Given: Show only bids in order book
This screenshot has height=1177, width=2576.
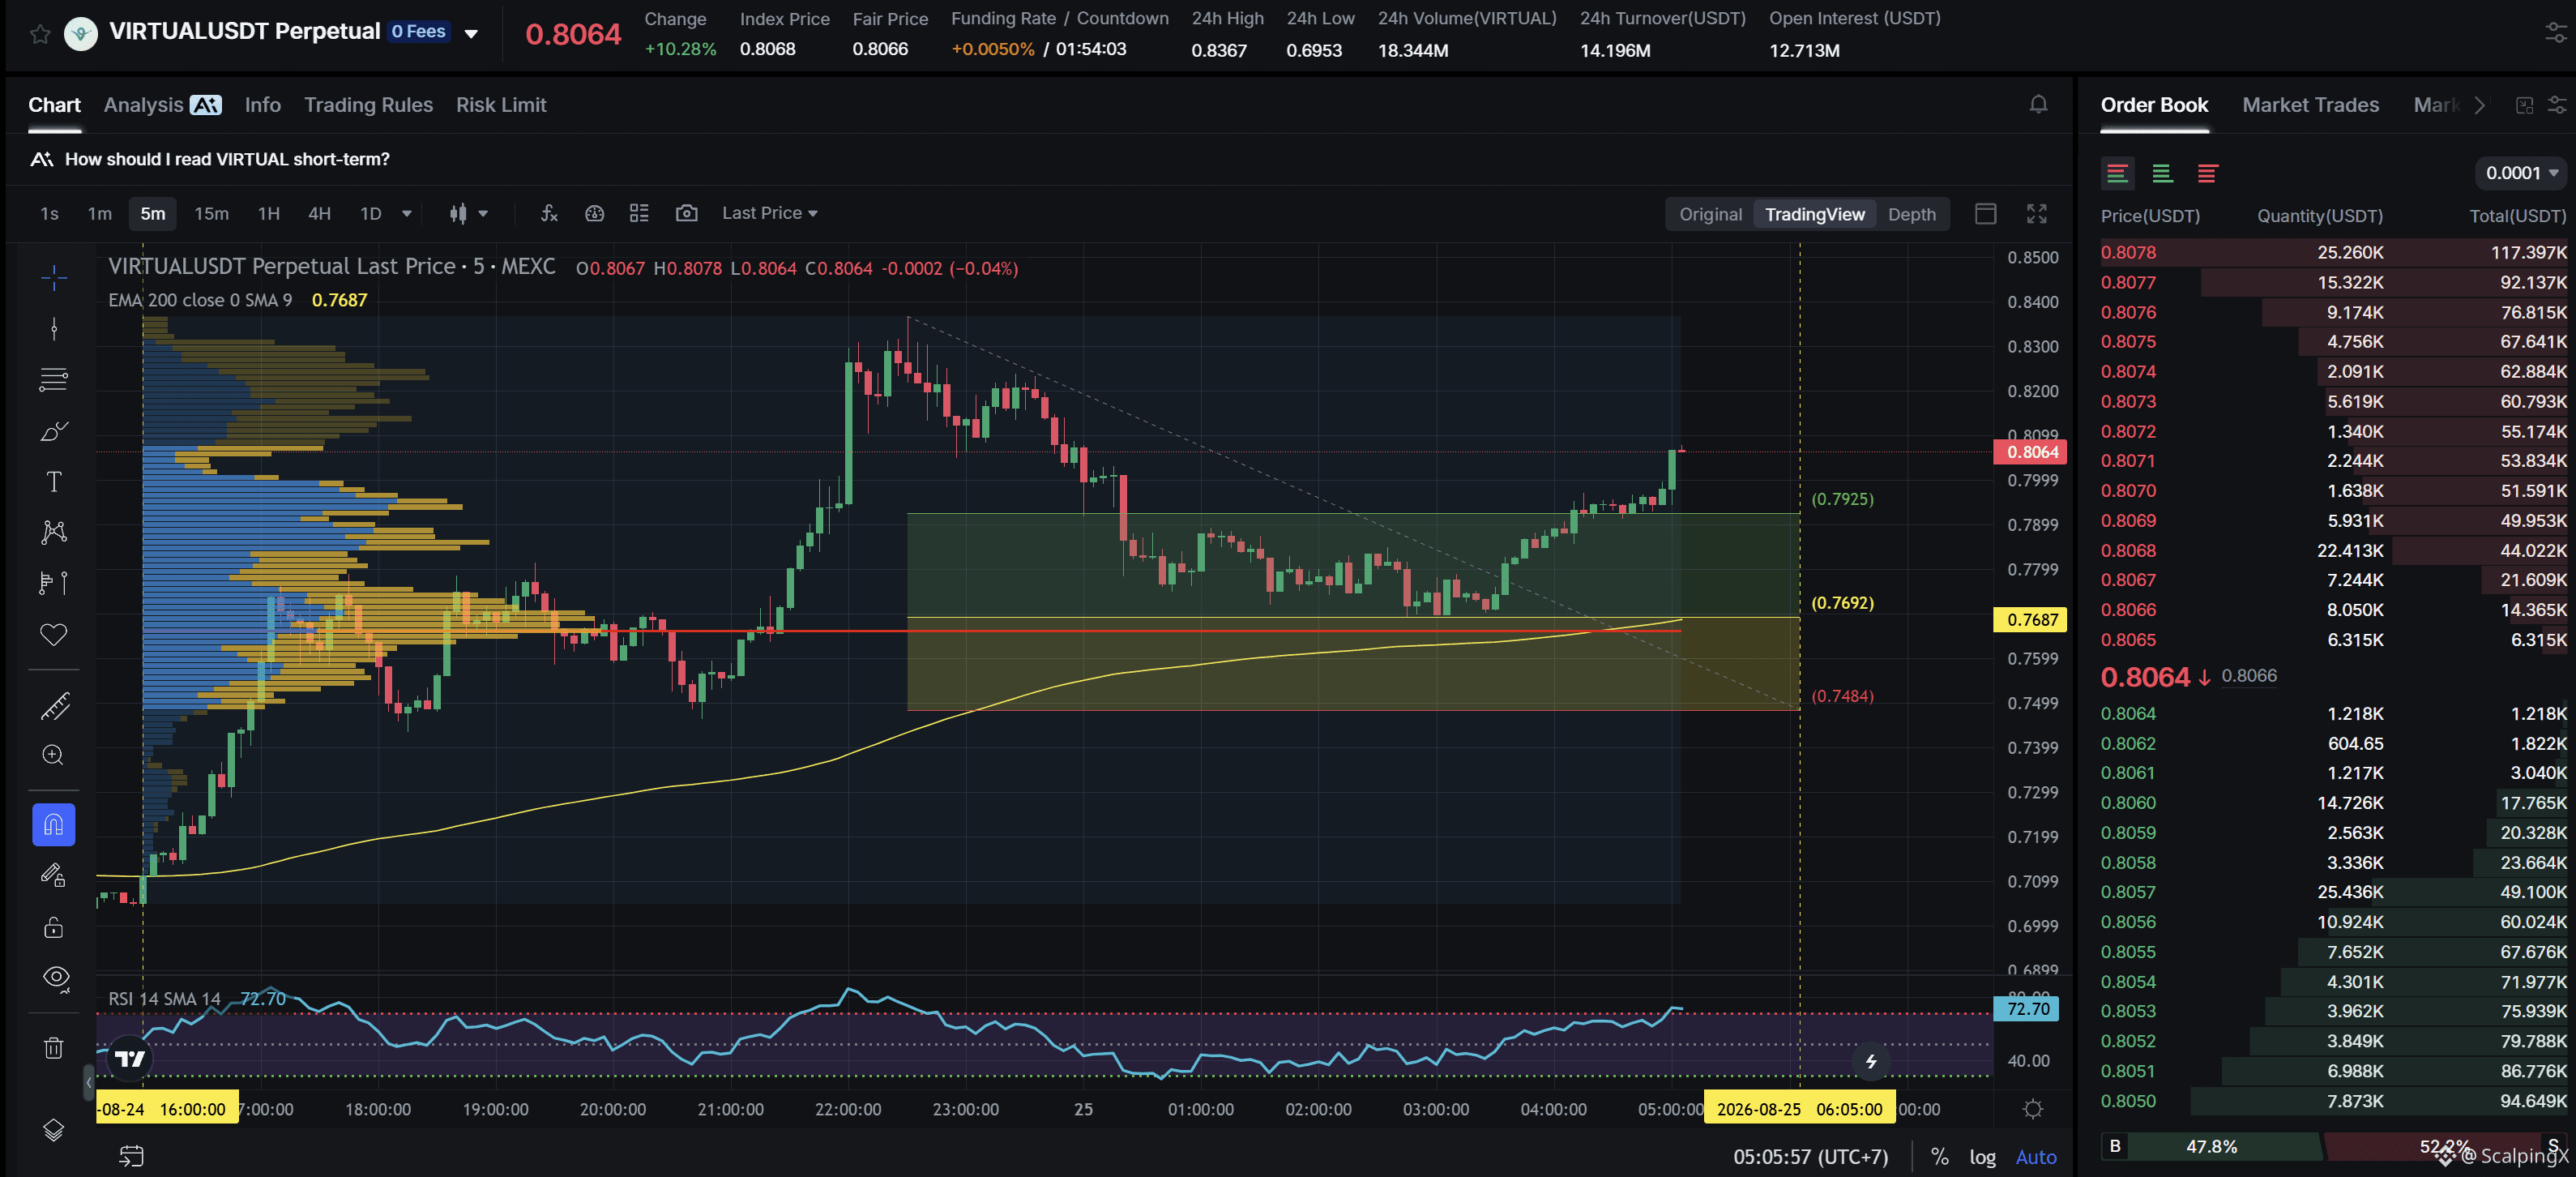Looking at the screenshot, I should click(2162, 173).
